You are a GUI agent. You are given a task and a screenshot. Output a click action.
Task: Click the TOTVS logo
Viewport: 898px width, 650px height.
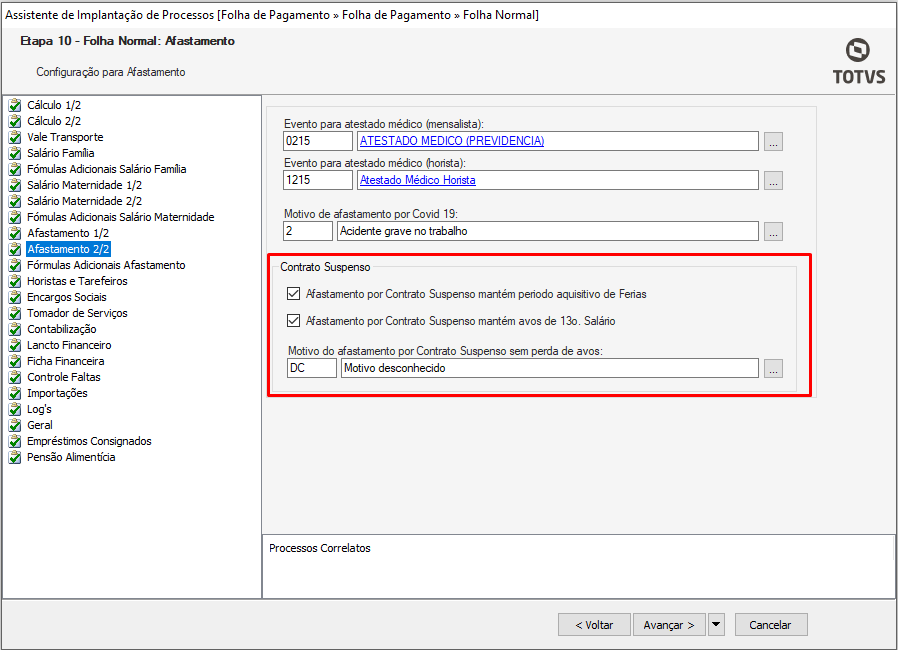858,61
